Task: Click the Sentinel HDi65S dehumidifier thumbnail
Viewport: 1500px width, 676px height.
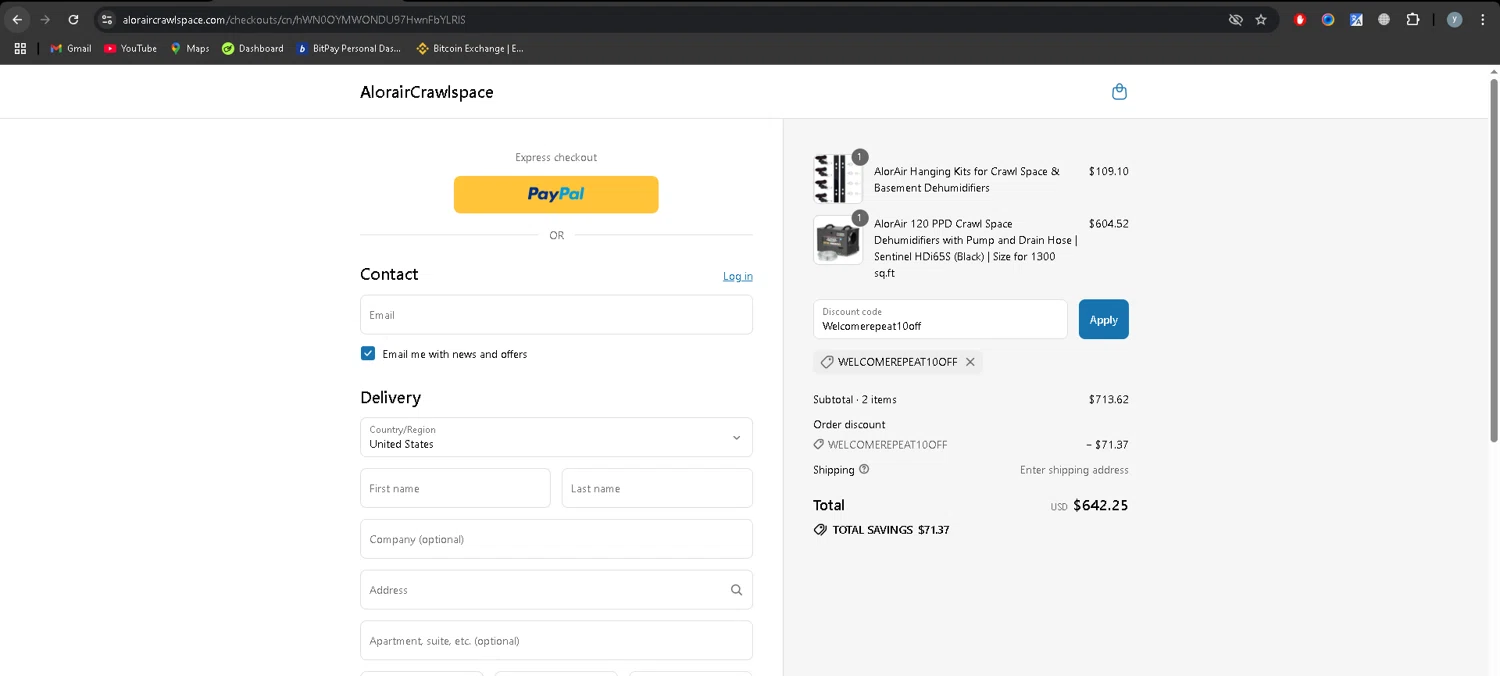Action: point(838,240)
